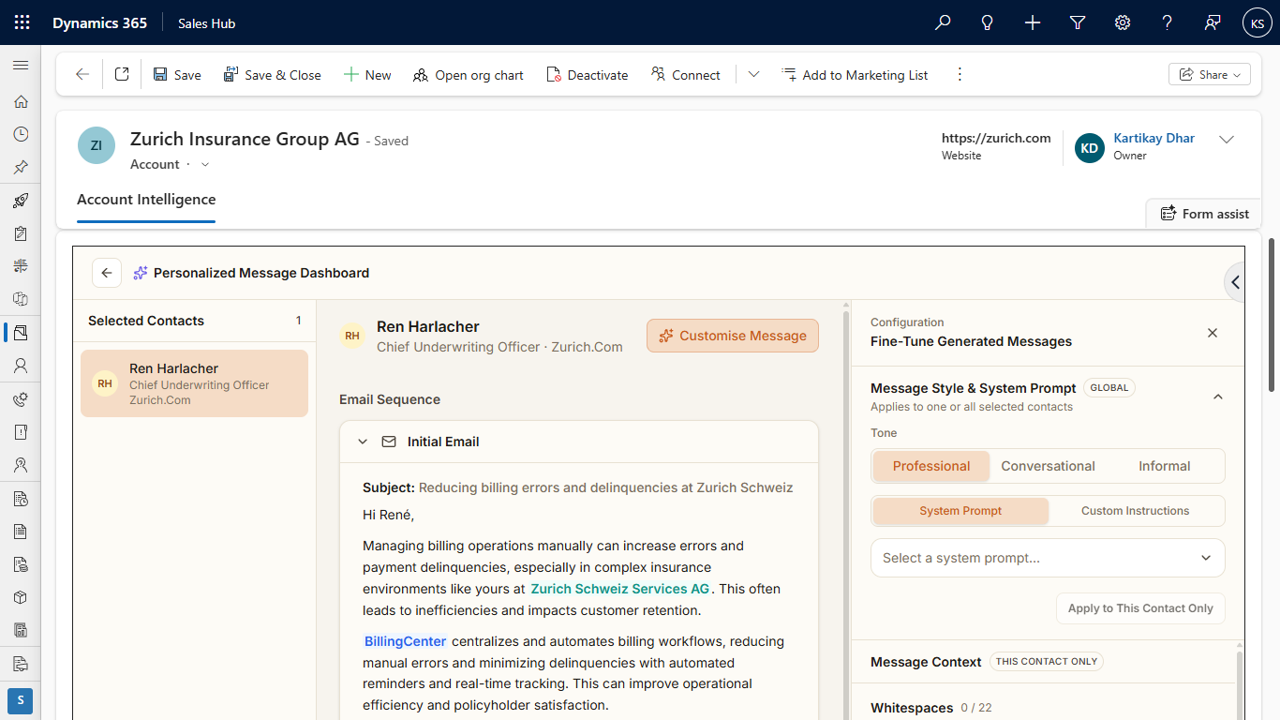
Task: Open the Select a system prompt dropdown
Action: 1047,558
